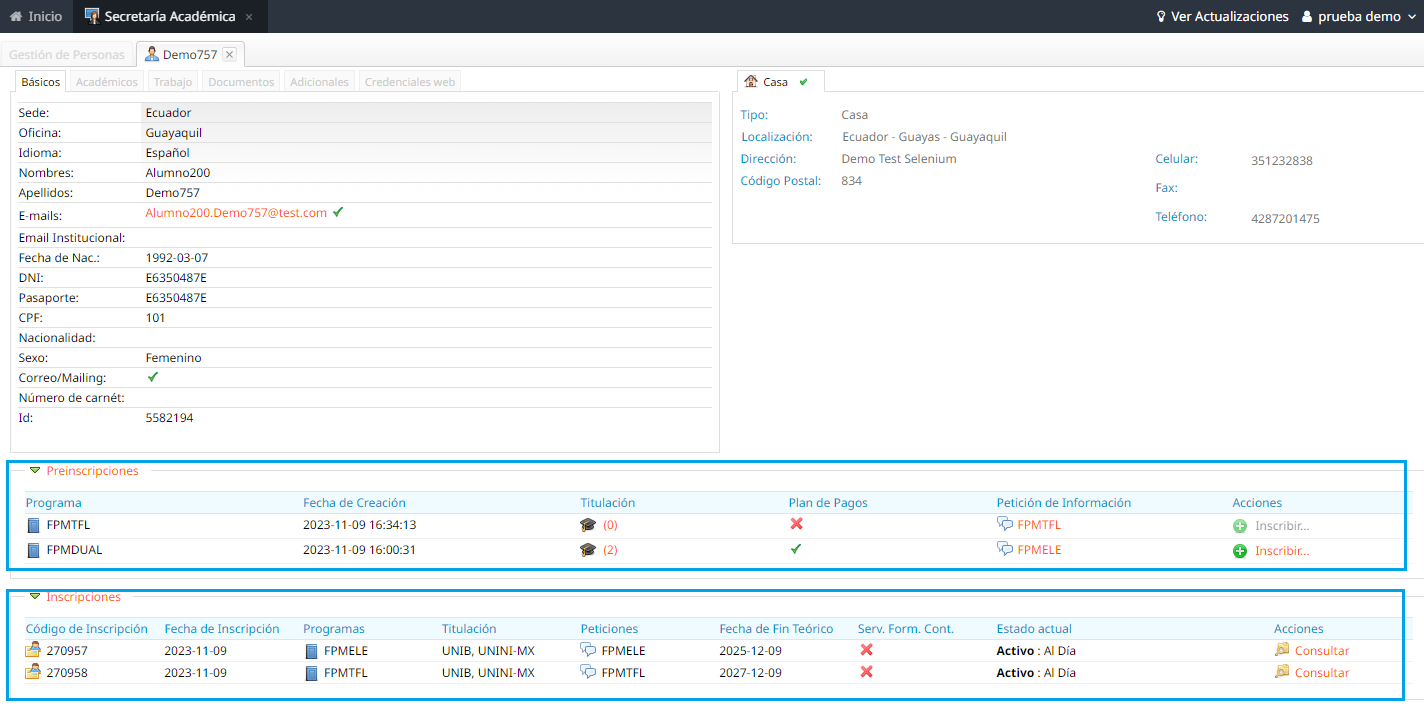Sort by Fecha de Creación column header
This screenshot has height=708, width=1424.
[354, 503]
